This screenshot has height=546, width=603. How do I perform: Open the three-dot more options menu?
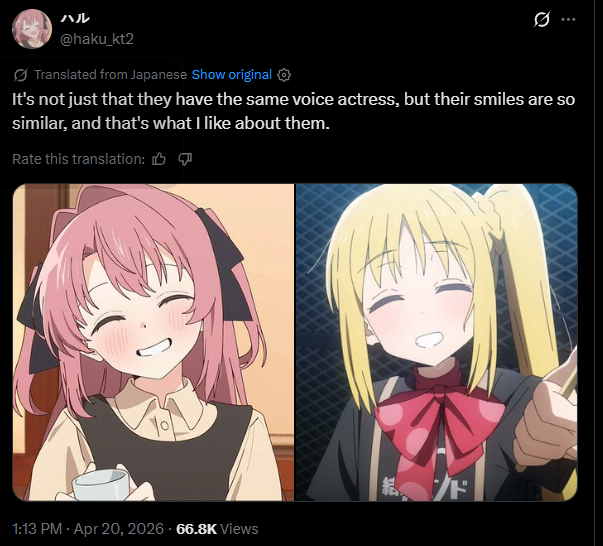point(568,19)
